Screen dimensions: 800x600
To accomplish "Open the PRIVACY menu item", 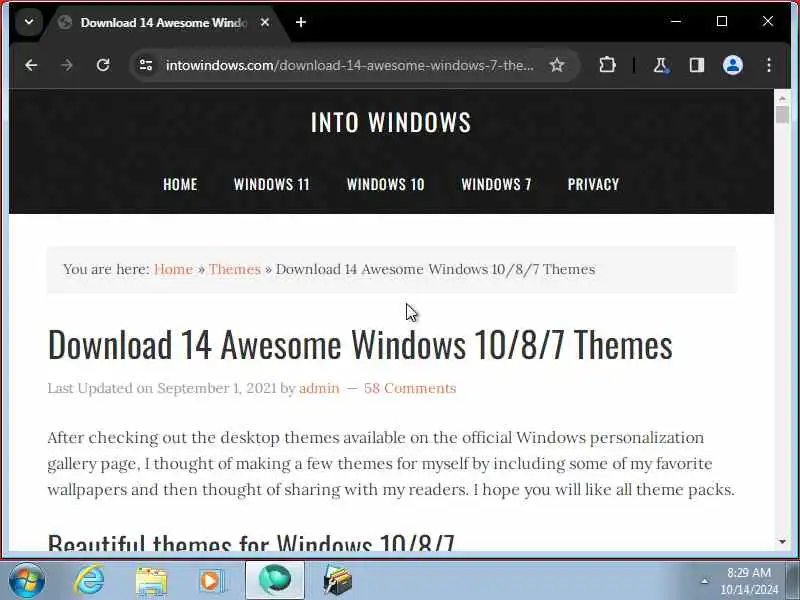I will point(593,184).
